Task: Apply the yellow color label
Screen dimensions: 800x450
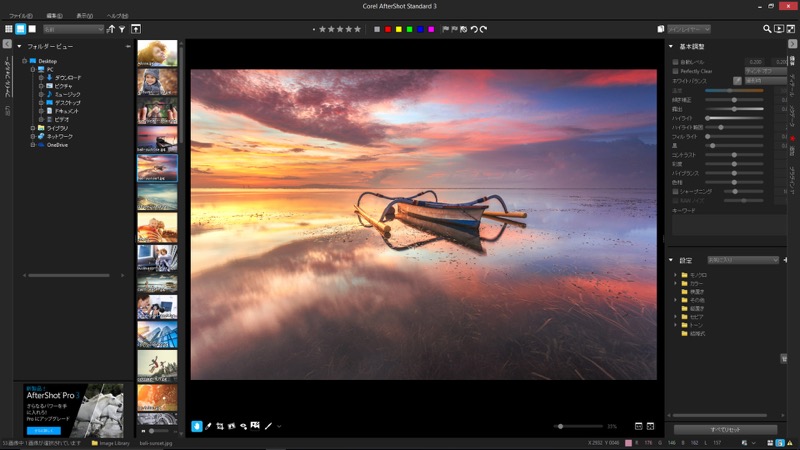Action: pyautogui.click(x=398, y=30)
